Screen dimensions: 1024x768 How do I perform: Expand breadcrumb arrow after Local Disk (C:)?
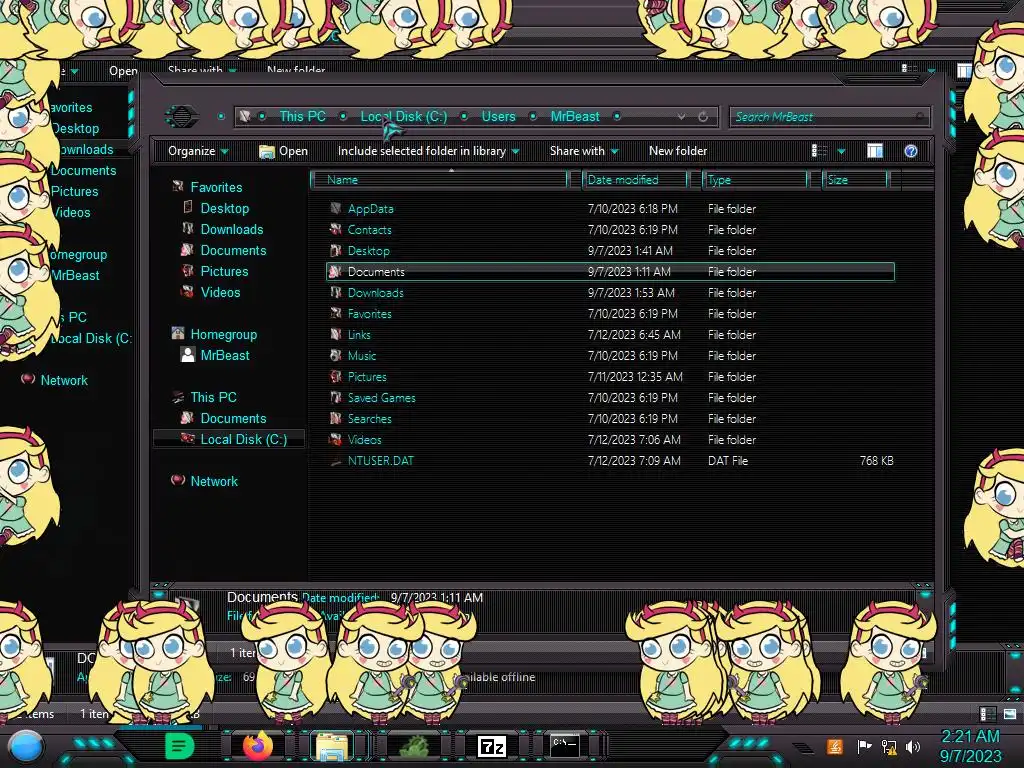(x=464, y=116)
